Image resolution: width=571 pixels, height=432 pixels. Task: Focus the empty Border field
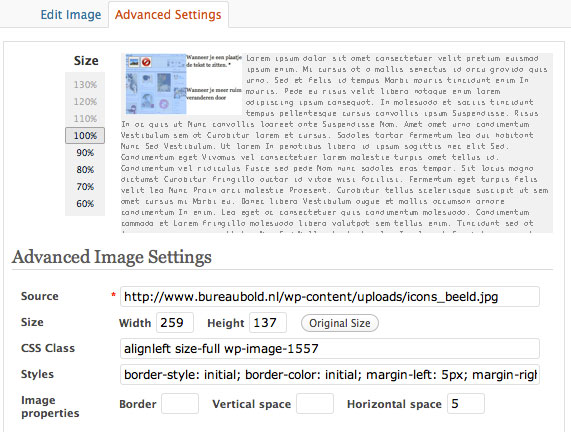pyautogui.click(x=180, y=404)
